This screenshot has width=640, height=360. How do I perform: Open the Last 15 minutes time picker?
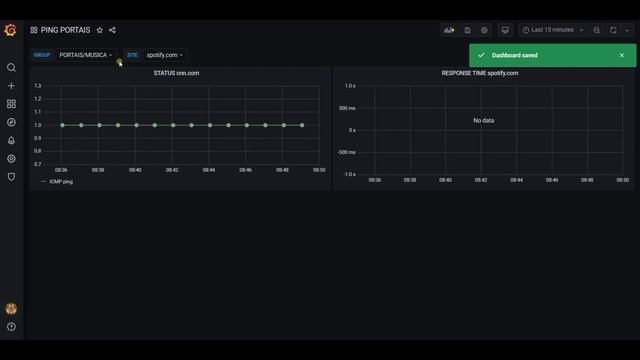553,30
